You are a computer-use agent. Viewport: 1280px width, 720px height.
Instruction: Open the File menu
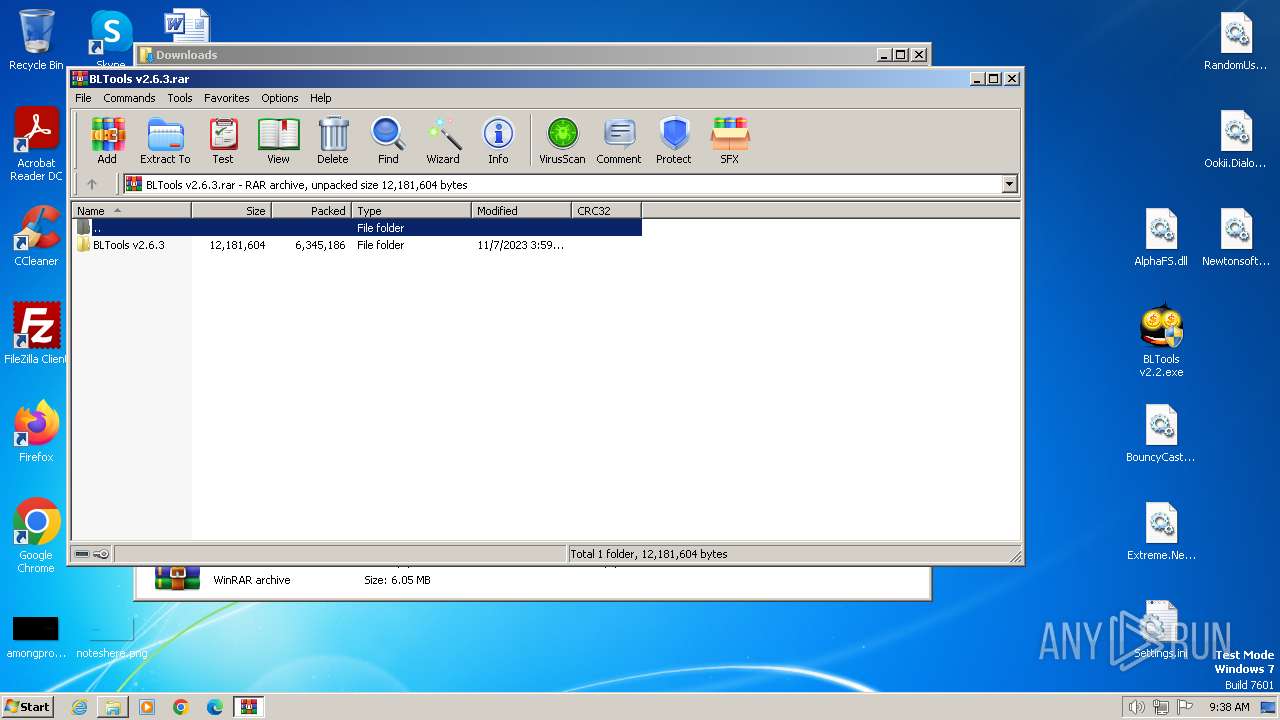(83, 98)
